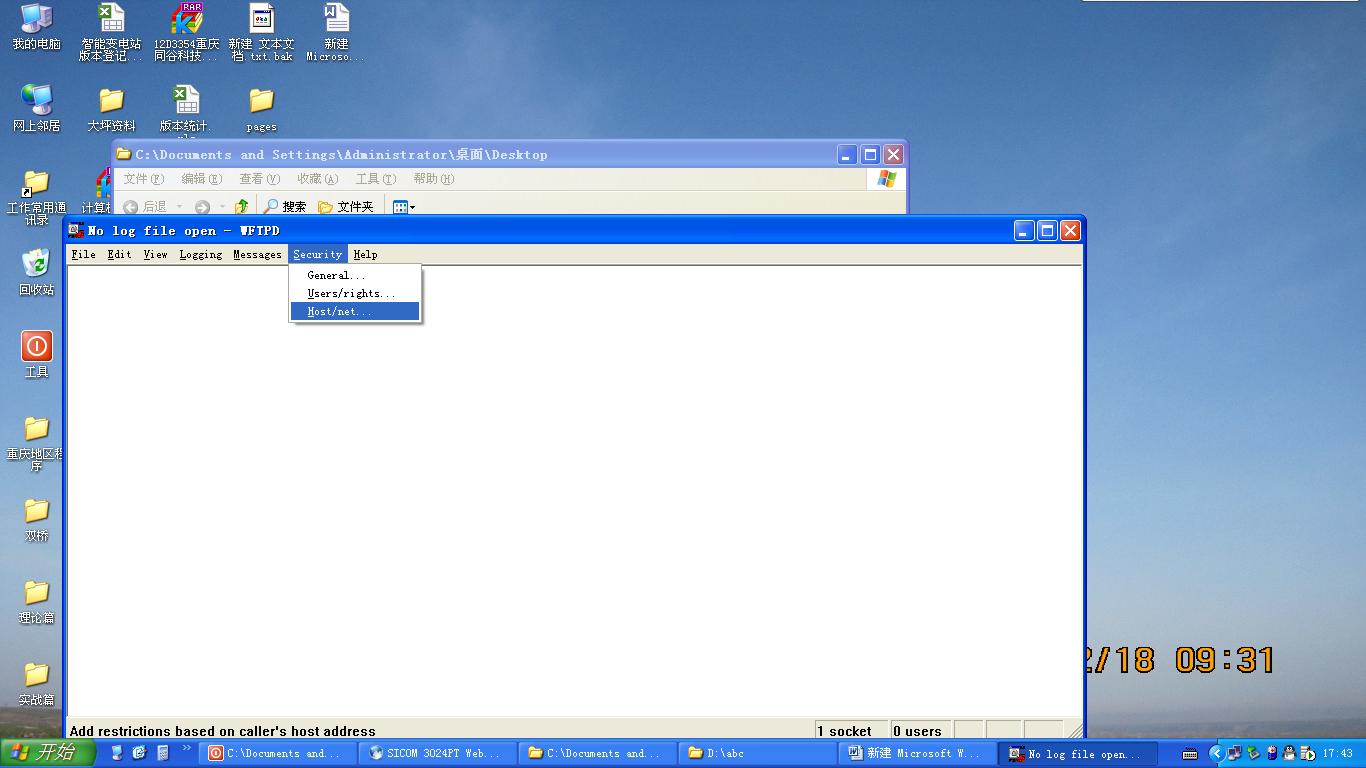Open the File menu in WFTPD
1366x768 pixels.
pyautogui.click(x=83, y=255)
